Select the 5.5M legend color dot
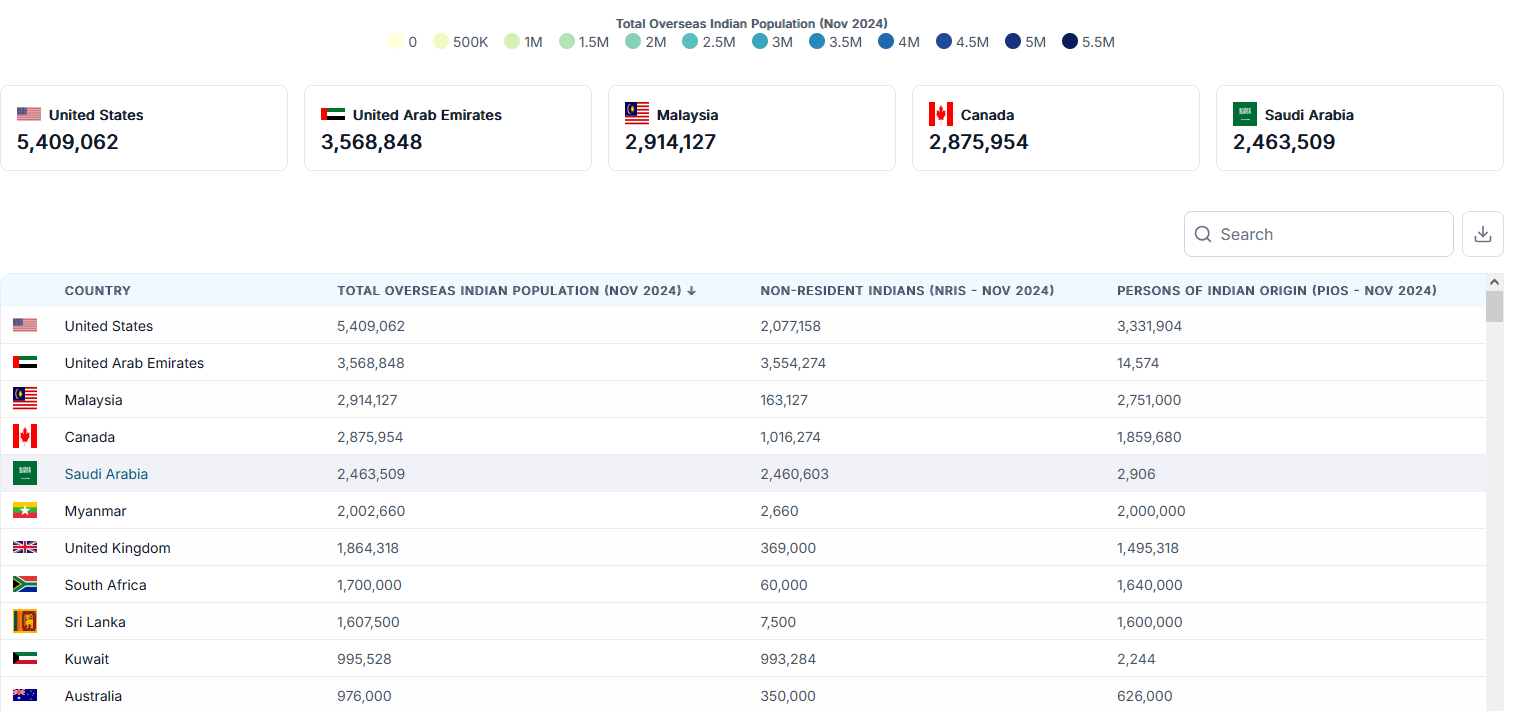The image size is (1527, 711). click(1070, 42)
